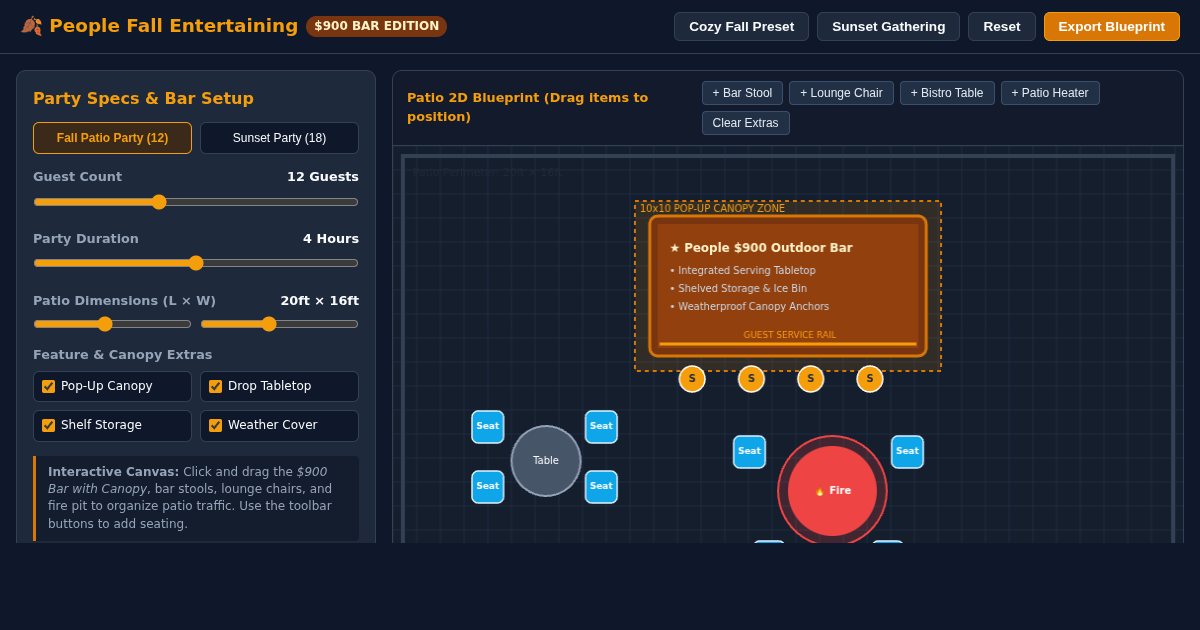1200x630 pixels.
Task: Select the People $900 Outdoor Bar block
Action: (788, 286)
